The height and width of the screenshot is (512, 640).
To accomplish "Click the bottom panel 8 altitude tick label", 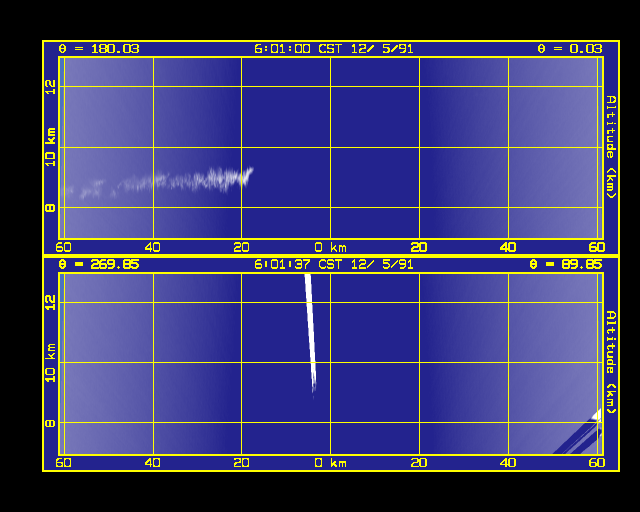I will tap(50, 423).
